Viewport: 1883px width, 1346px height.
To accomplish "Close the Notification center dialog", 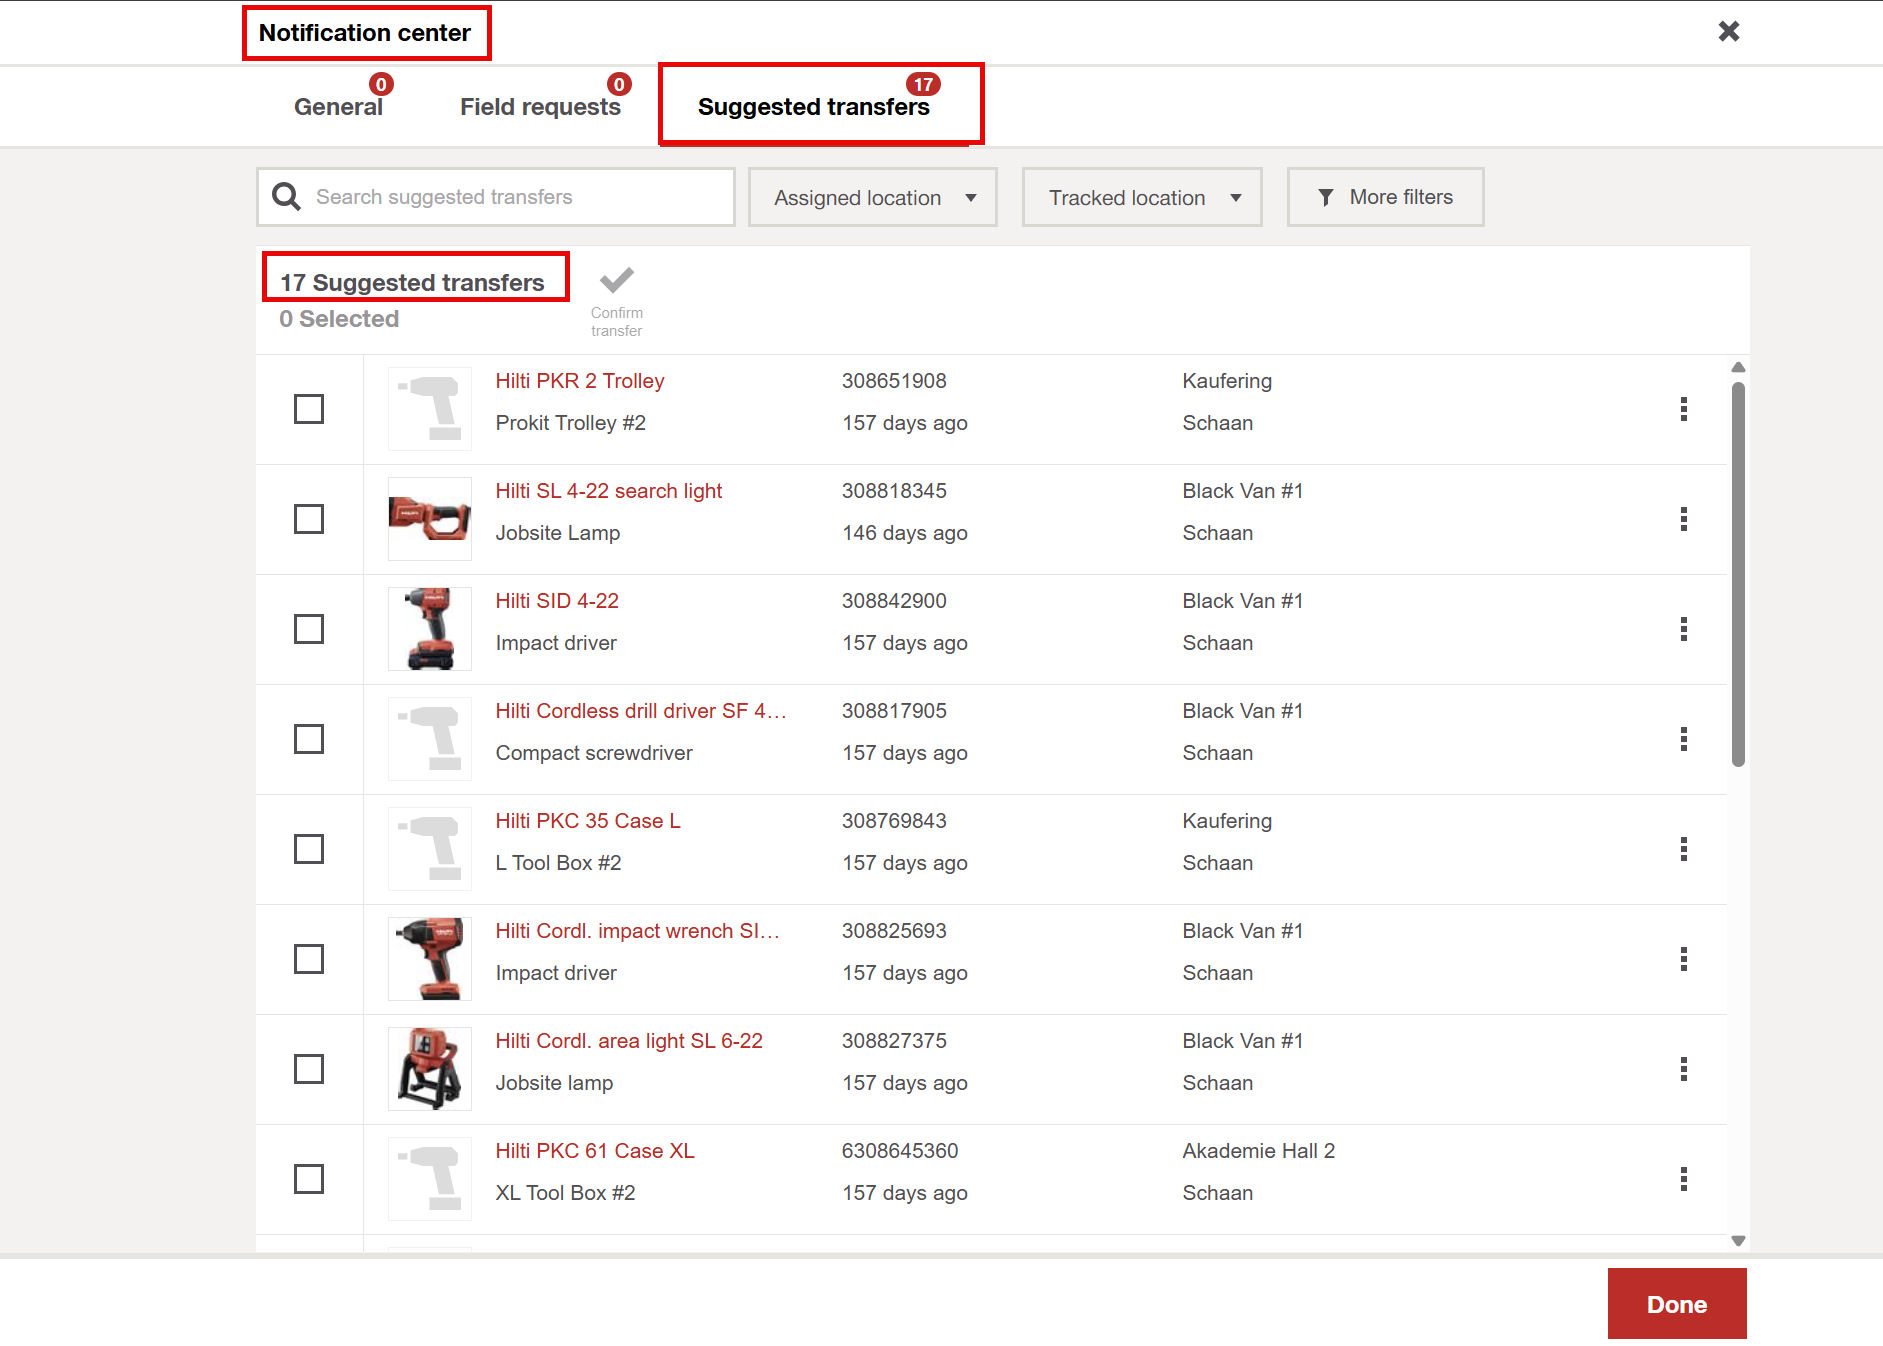I will tap(1729, 32).
